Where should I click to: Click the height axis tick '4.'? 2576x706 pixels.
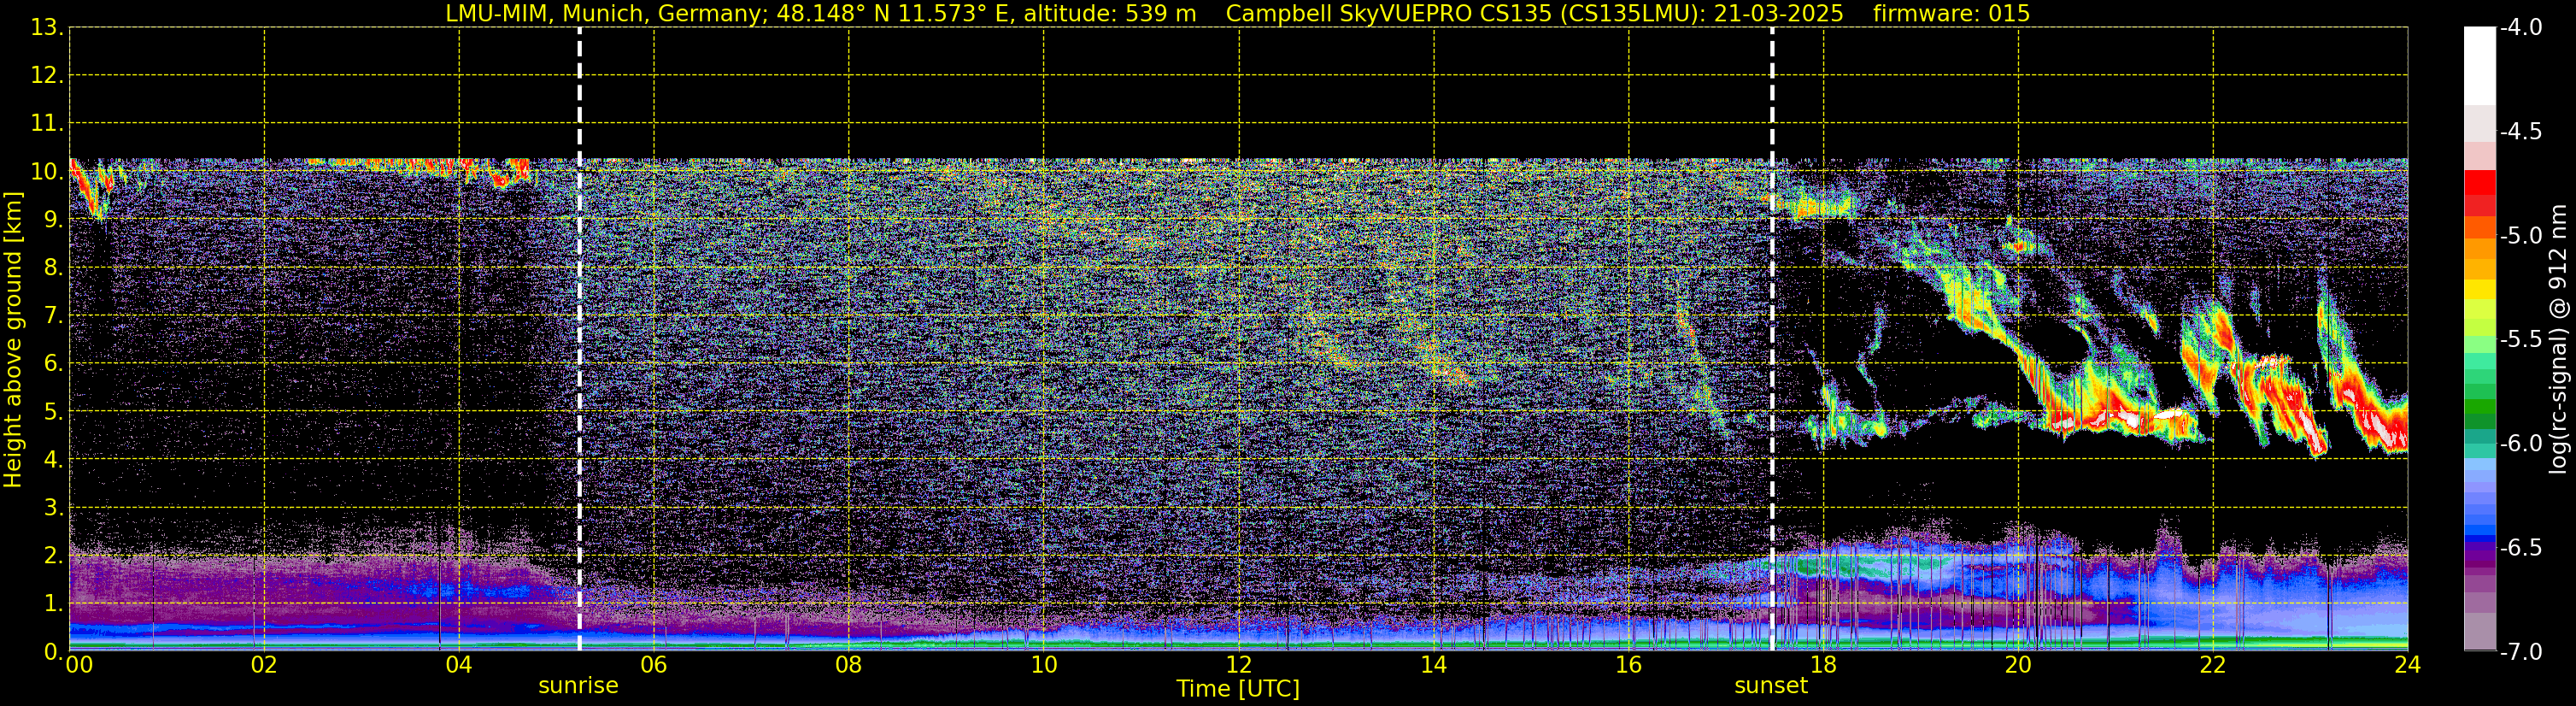(54, 459)
